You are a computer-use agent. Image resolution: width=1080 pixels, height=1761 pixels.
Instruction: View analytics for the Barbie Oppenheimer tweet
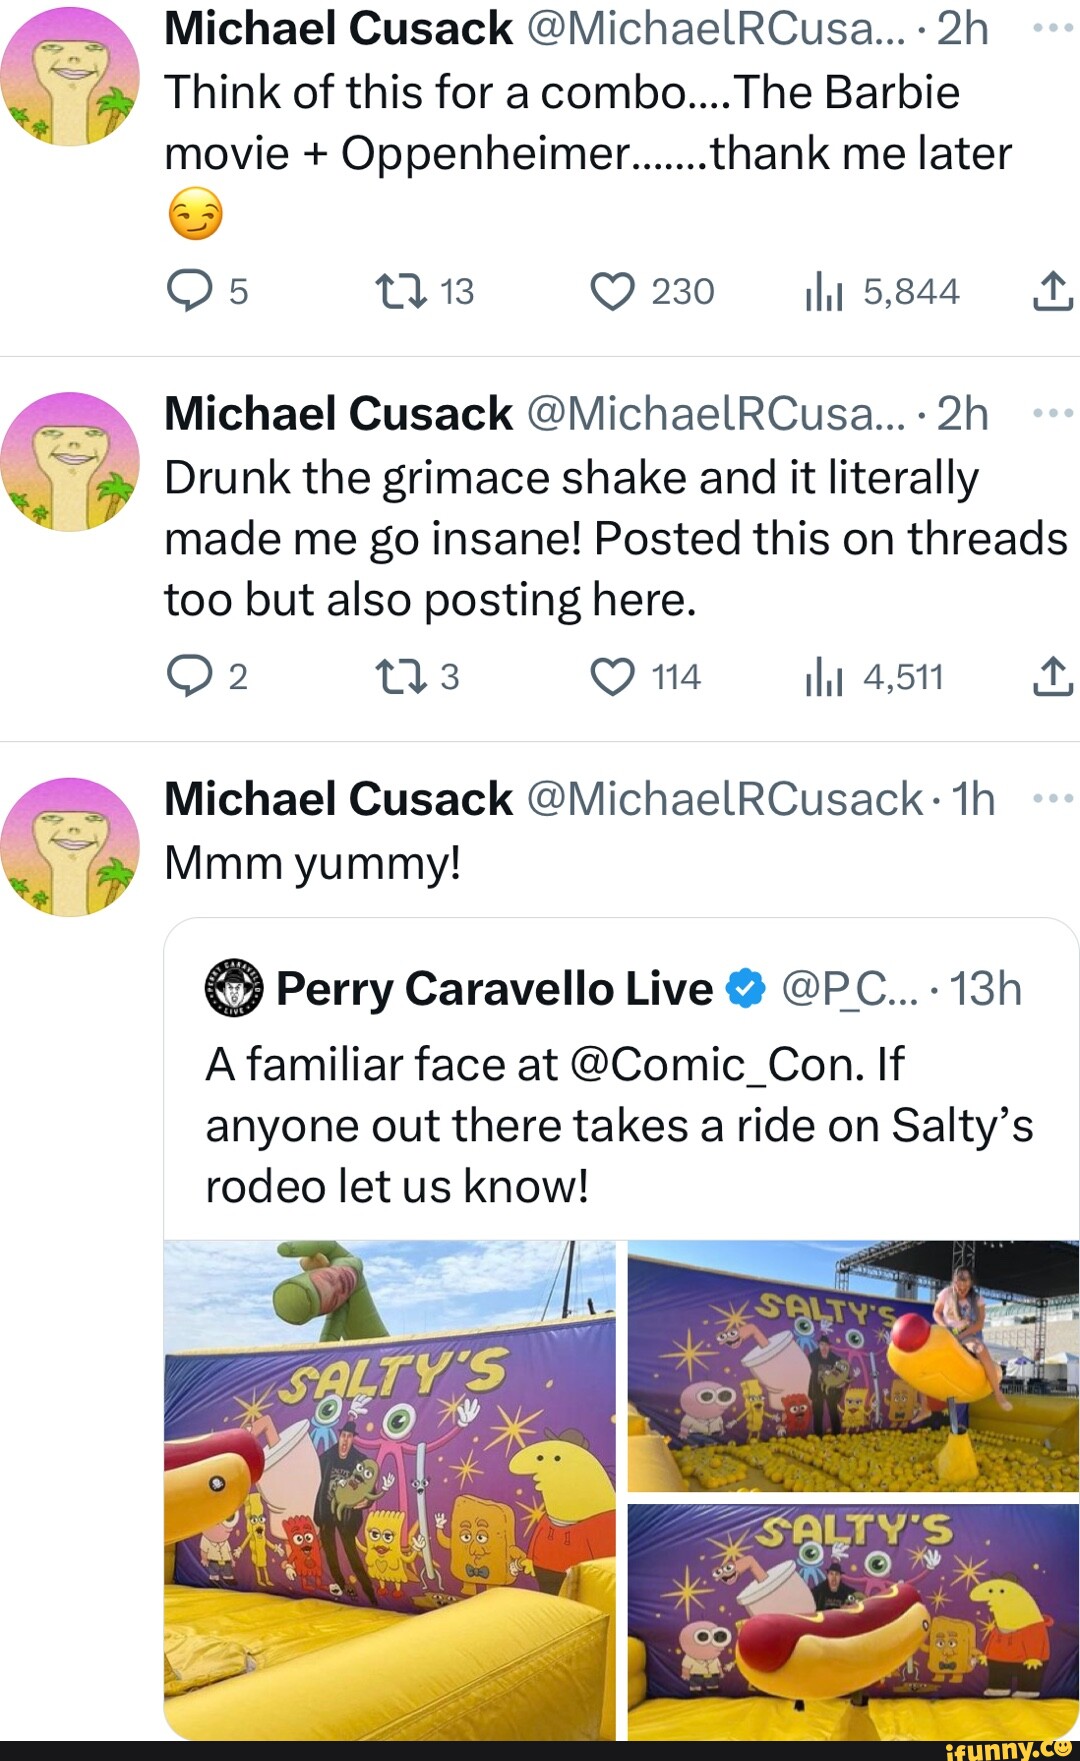tap(825, 292)
